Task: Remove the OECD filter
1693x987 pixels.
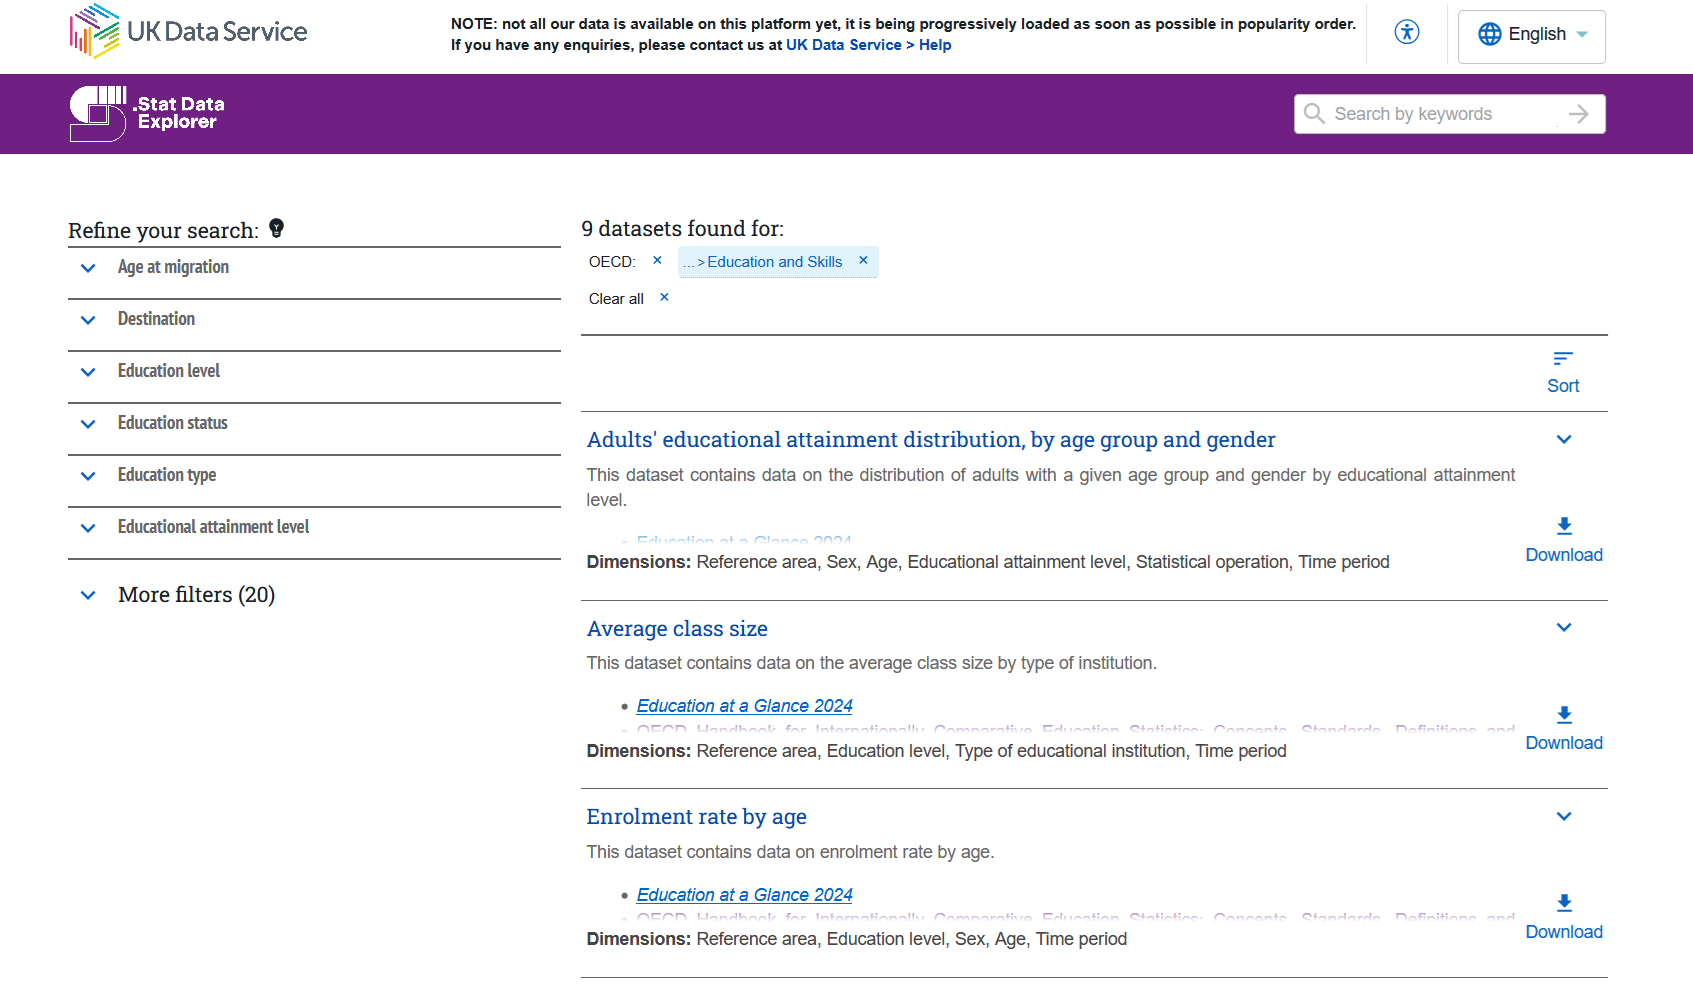Action: [657, 260]
